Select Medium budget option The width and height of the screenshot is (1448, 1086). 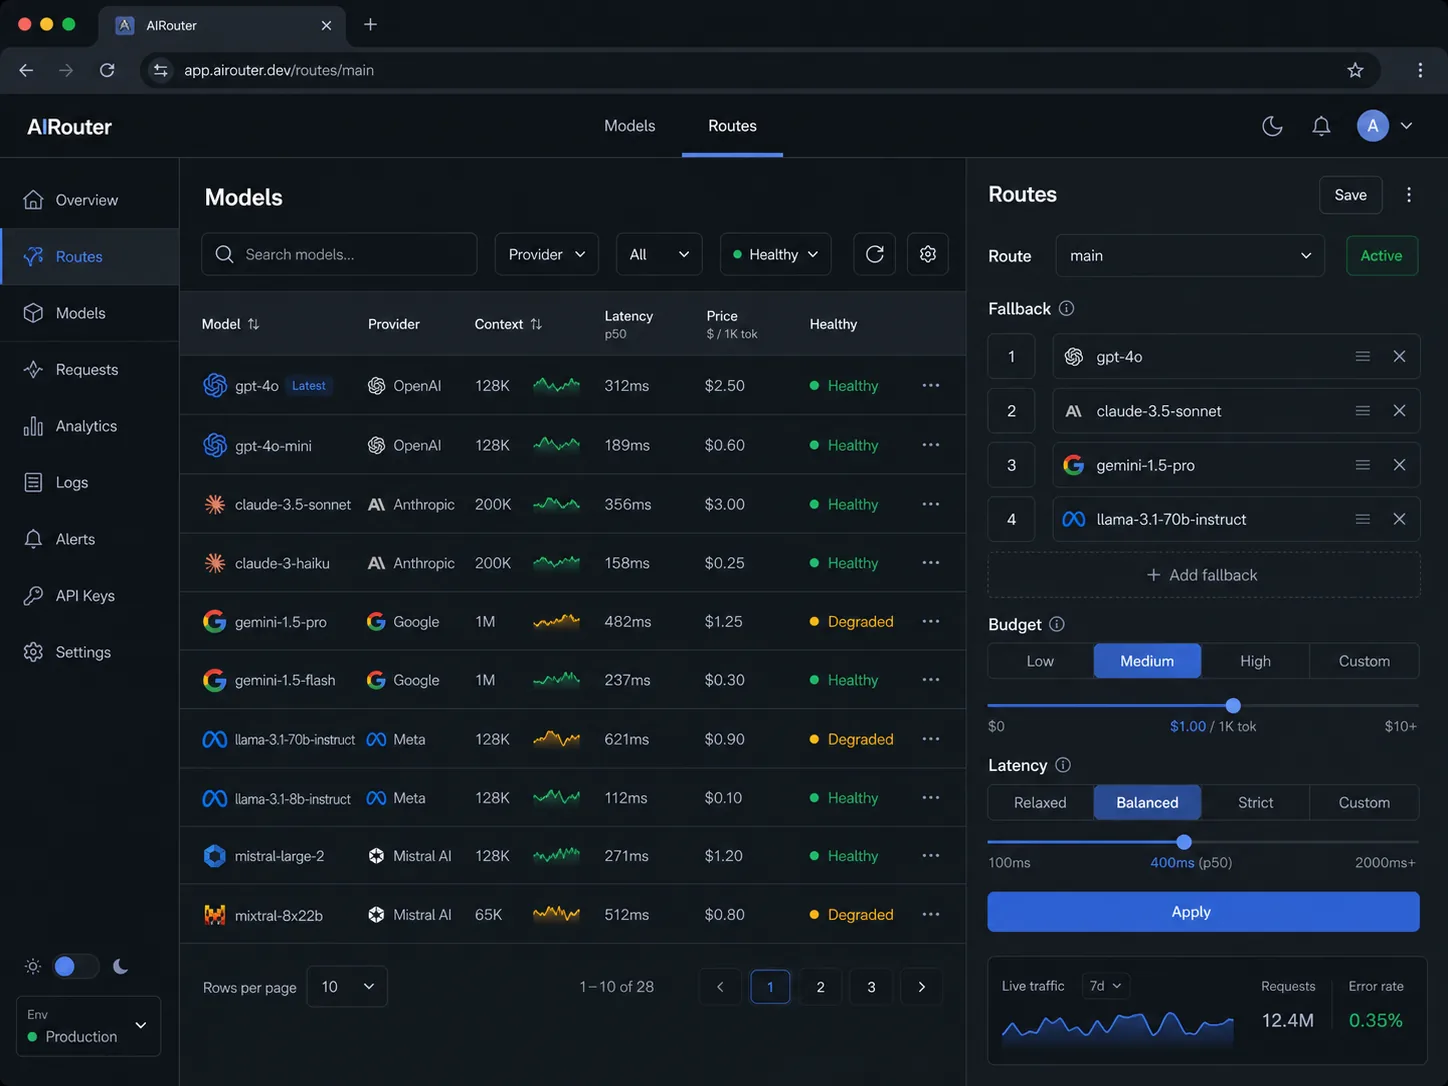[x=1147, y=661]
